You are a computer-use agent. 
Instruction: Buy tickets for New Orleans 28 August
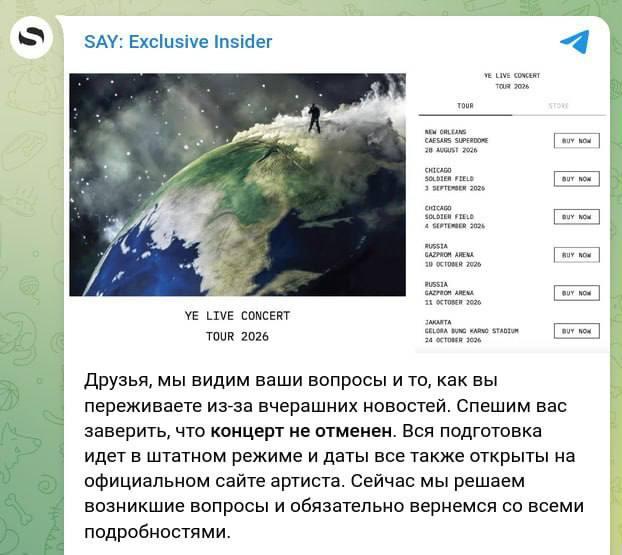(576, 141)
